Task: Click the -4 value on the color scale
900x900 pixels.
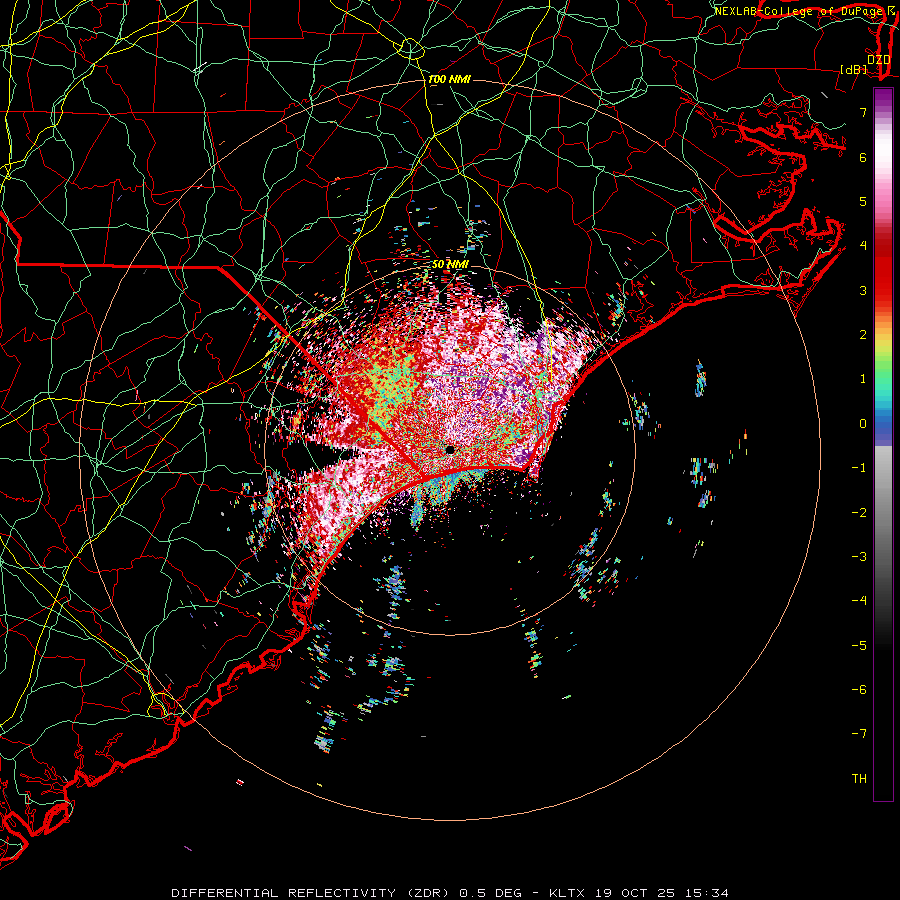Action: click(x=859, y=600)
